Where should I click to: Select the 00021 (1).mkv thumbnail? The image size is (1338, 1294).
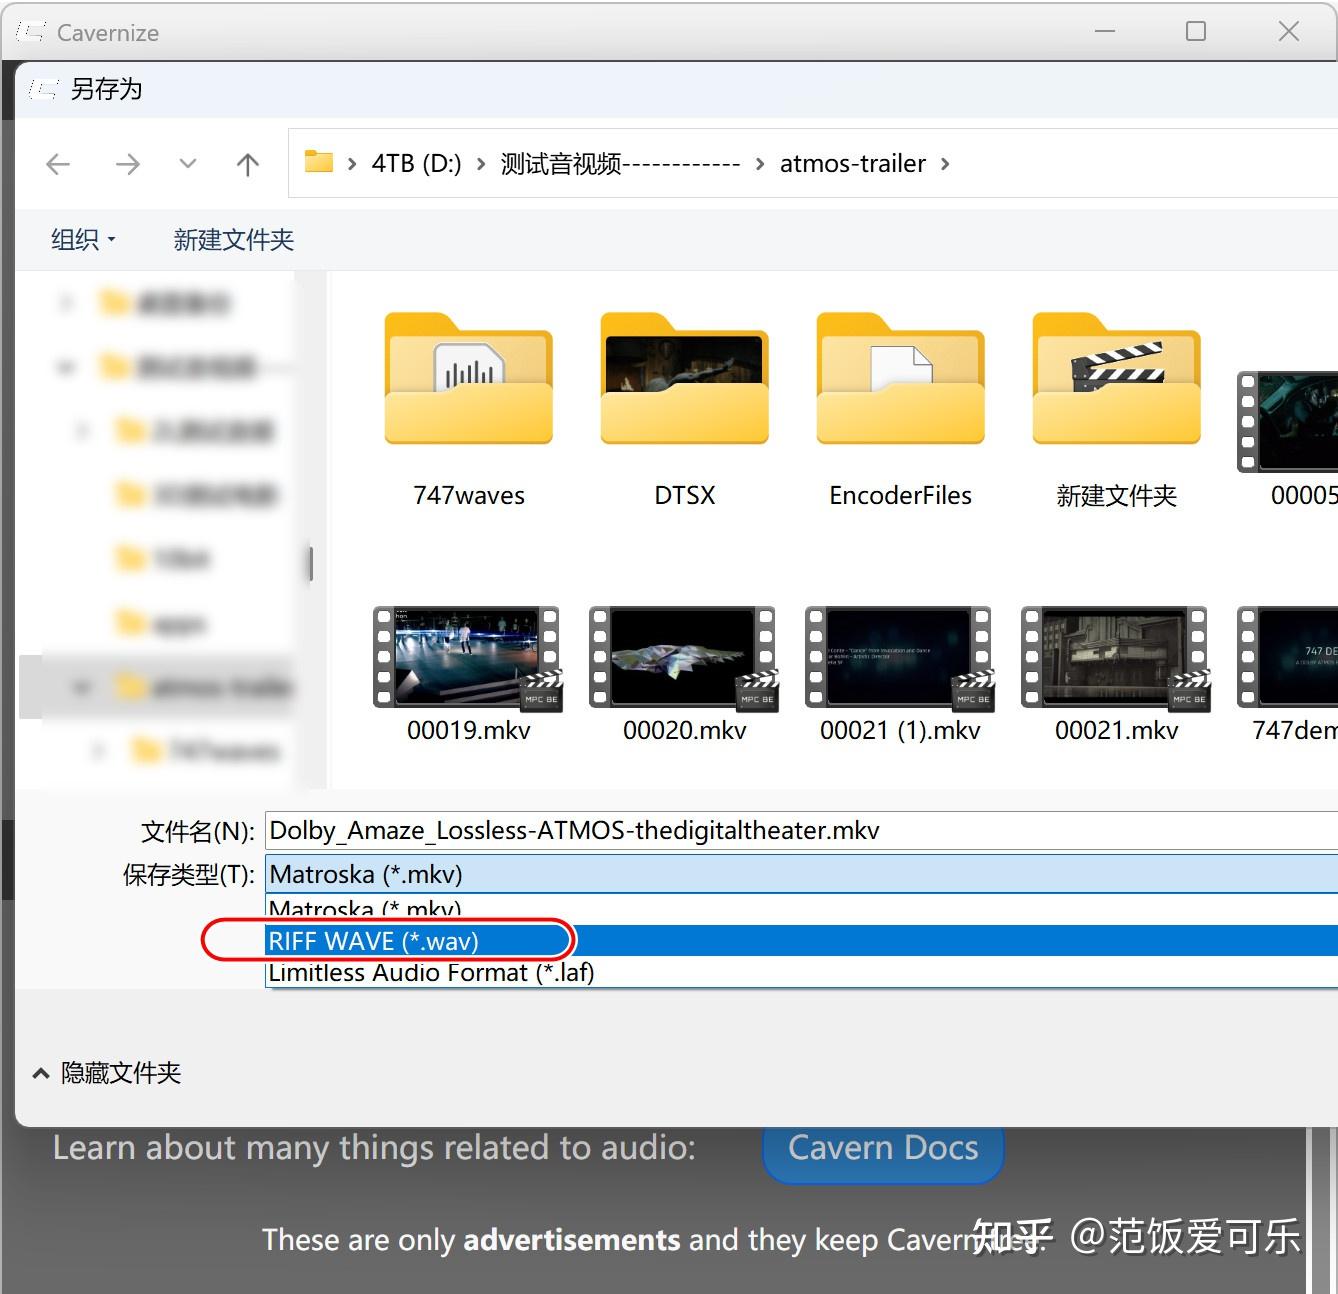pyautogui.click(x=898, y=658)
